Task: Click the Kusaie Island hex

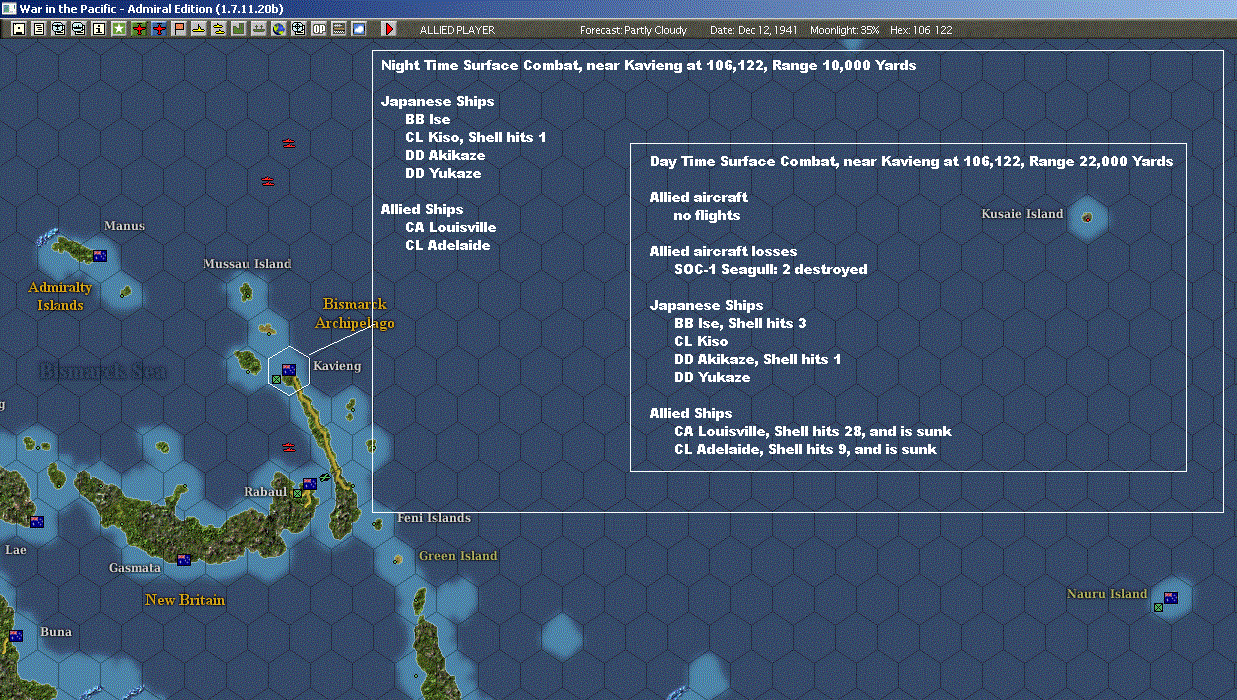Action: click(x=1087, y=217)
